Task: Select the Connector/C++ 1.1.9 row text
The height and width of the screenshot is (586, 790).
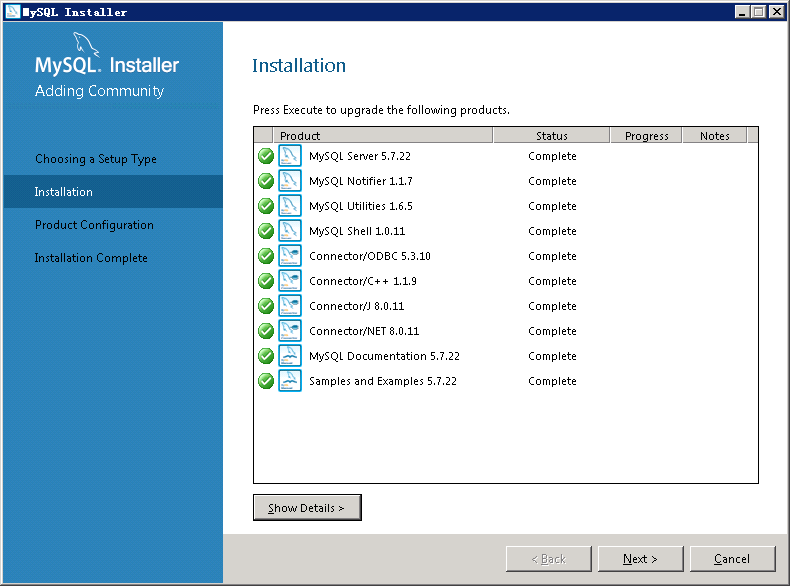Action: (x=363, y=281)
